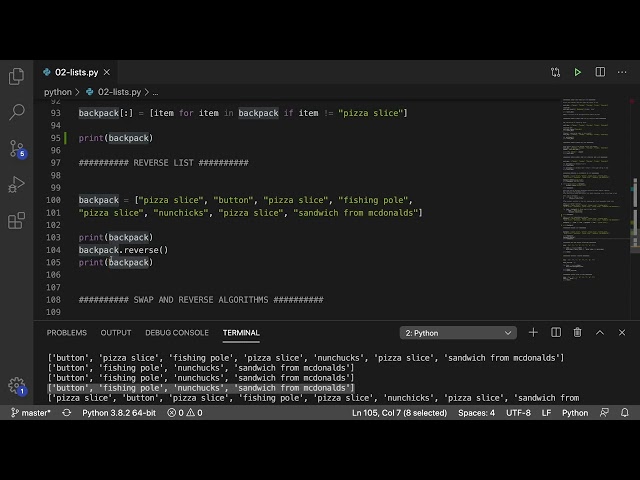Image resolution: width=640 pixels, height=480 pixels.
Task: Change encoding via UTF-8 status item
Action: [518, 413]
